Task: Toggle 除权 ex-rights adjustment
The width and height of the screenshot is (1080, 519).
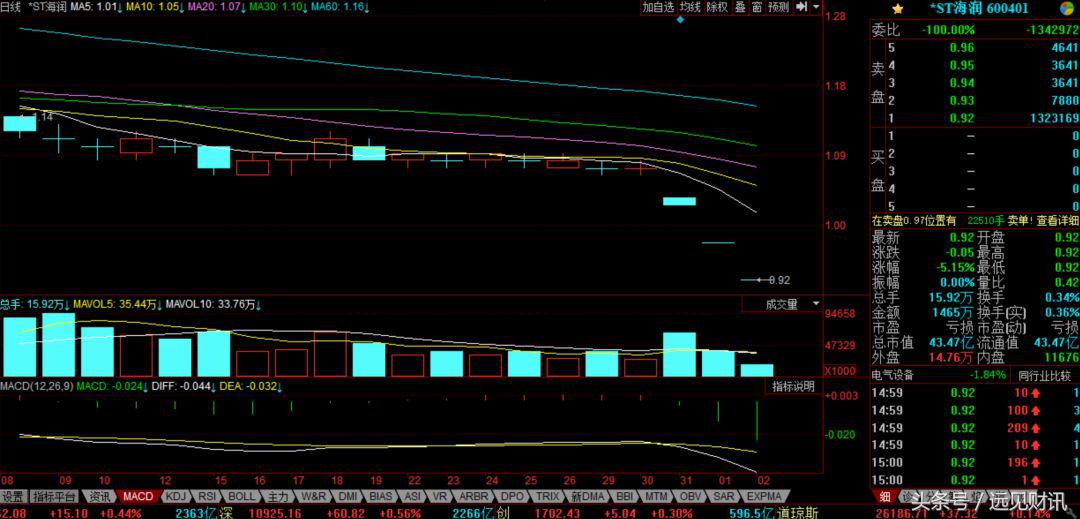Action: pos(717,7)
